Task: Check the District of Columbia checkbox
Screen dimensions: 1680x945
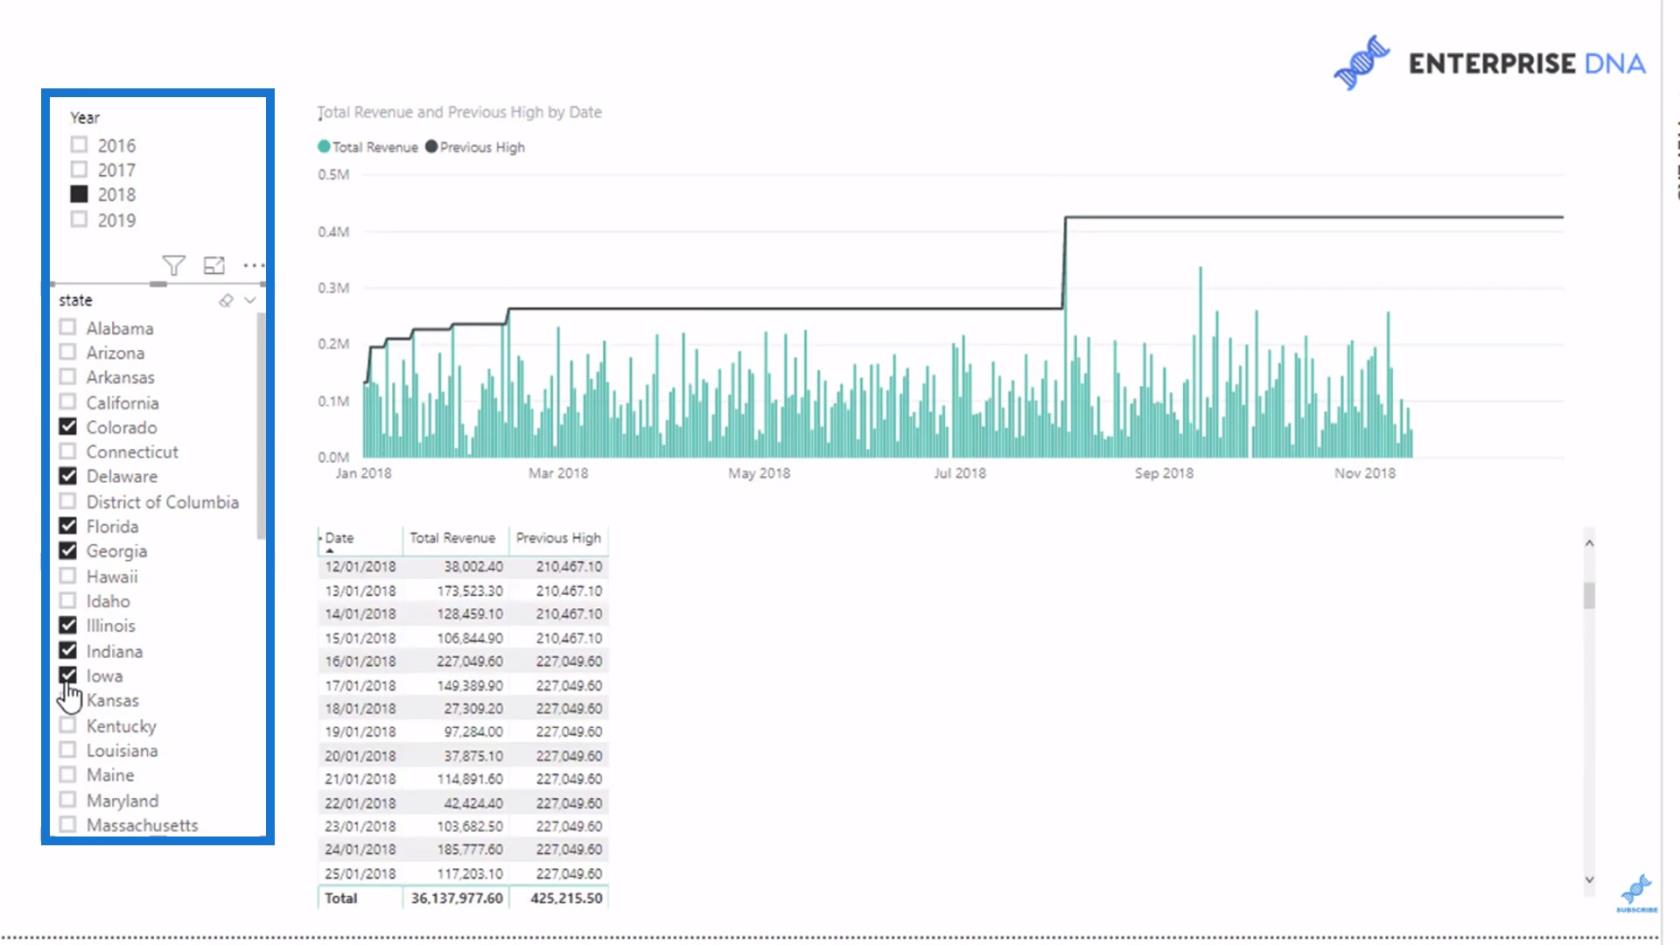Action: [68, 501]
